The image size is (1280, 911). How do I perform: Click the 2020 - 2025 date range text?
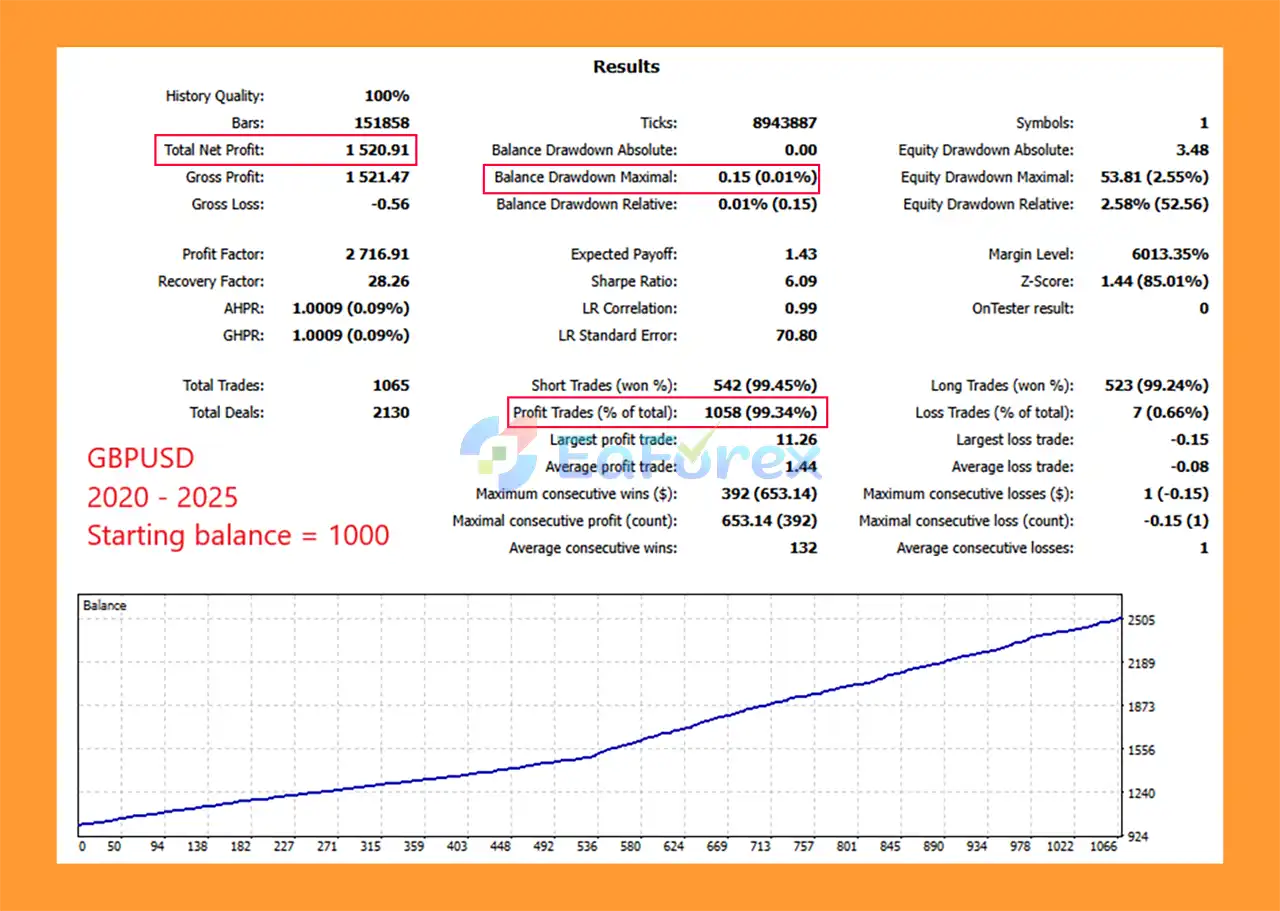(162, 498)
